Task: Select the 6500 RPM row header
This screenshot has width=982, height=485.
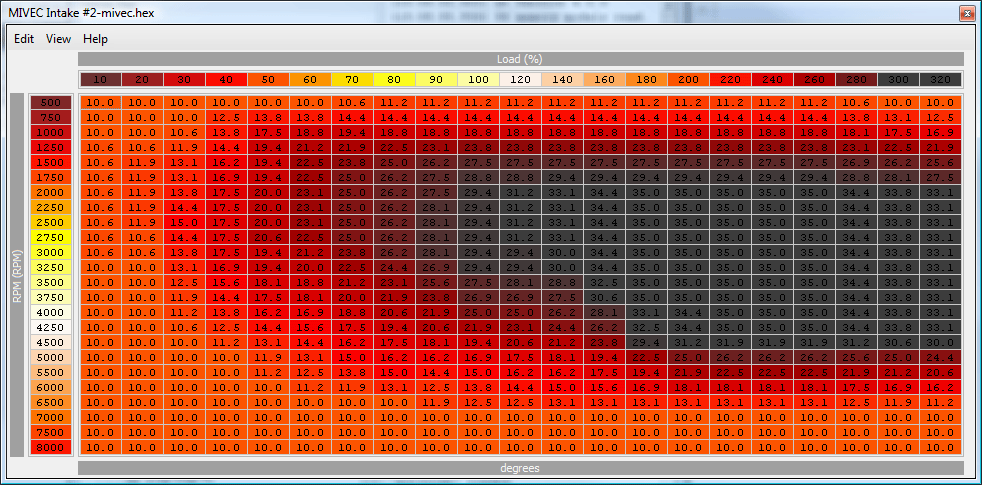Action: (x=51, y=402)
